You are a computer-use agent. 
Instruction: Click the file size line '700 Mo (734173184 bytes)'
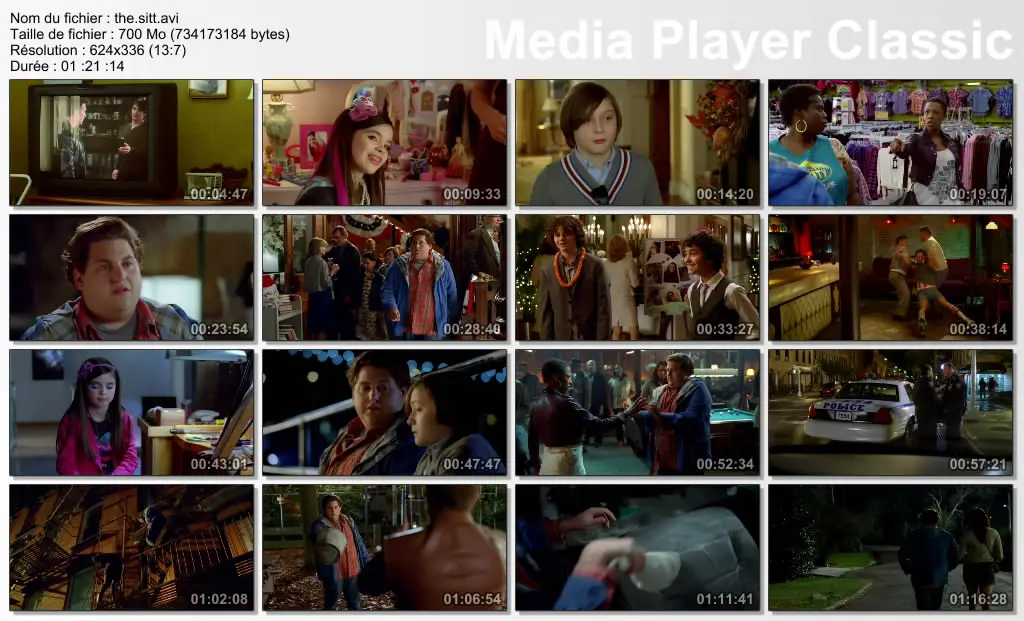tap(204, 34)
